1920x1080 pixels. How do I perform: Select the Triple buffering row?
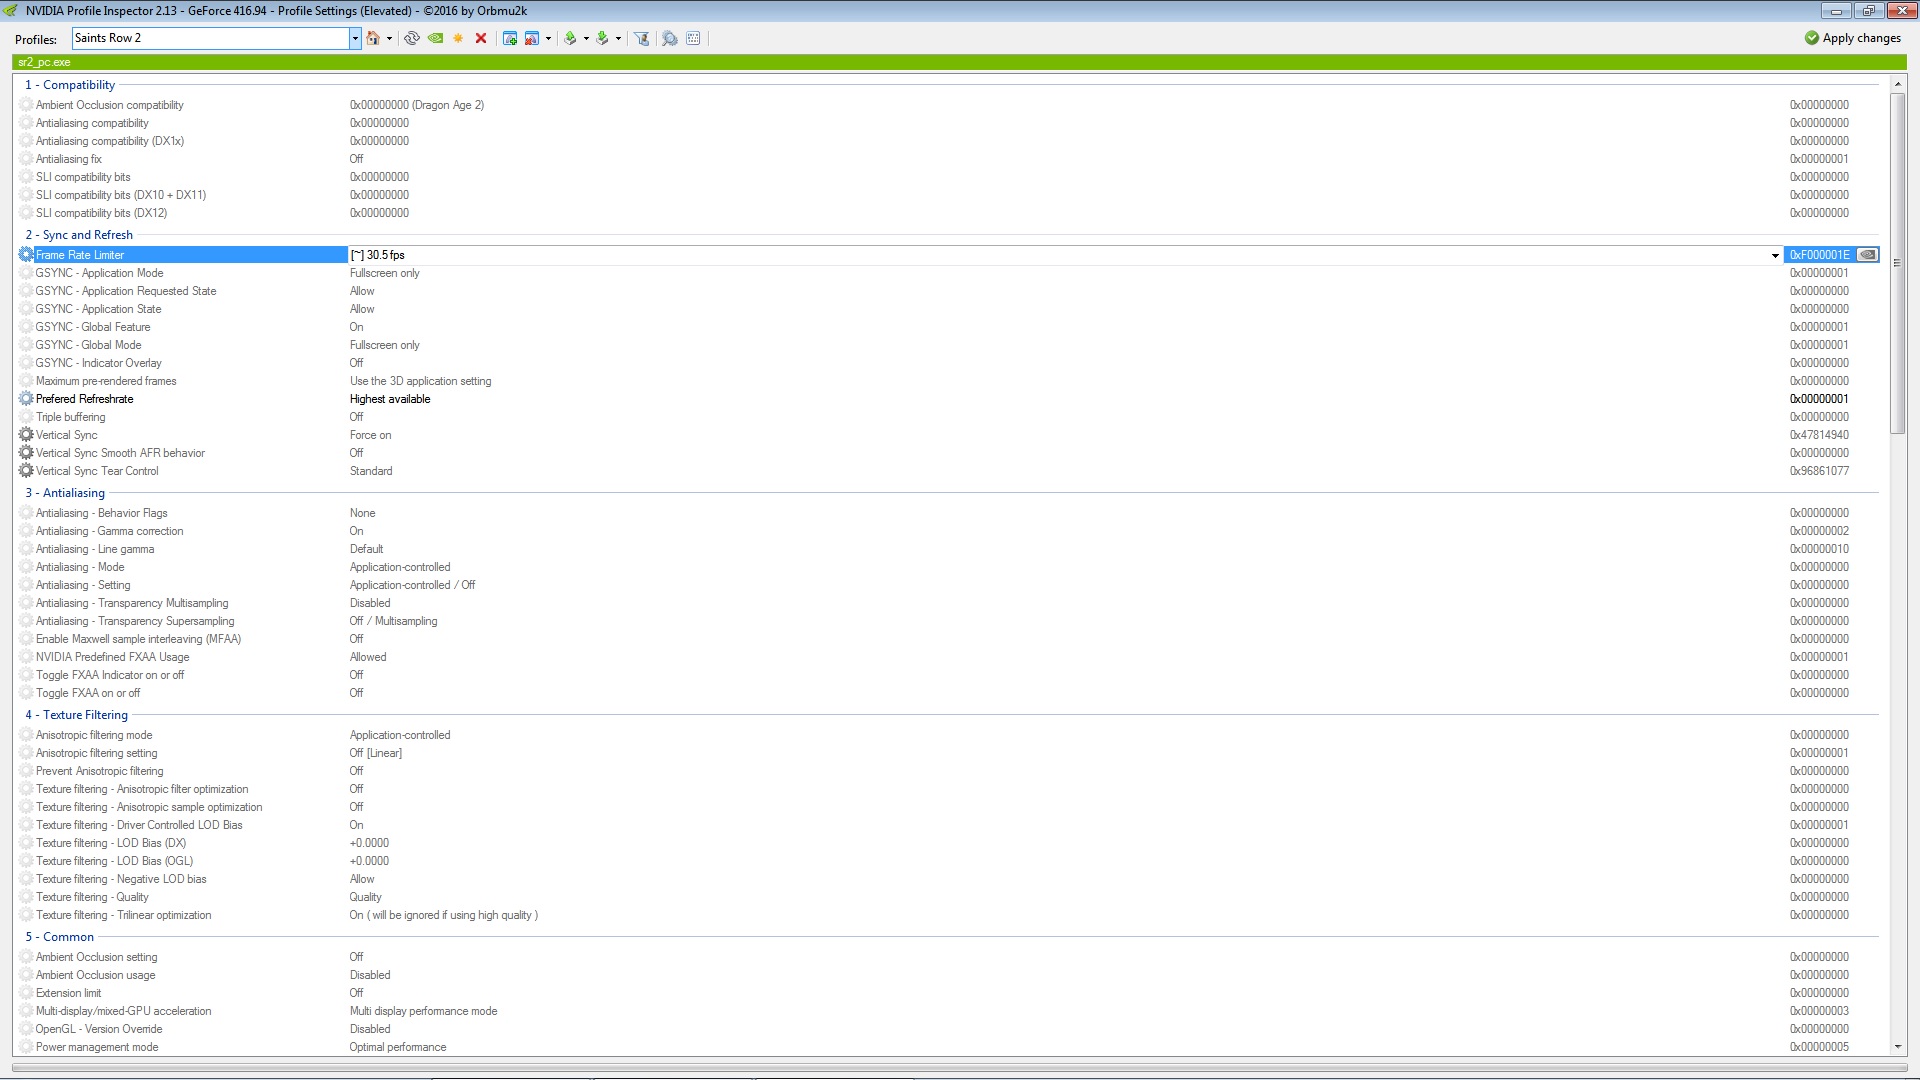(x=949, y=417)
